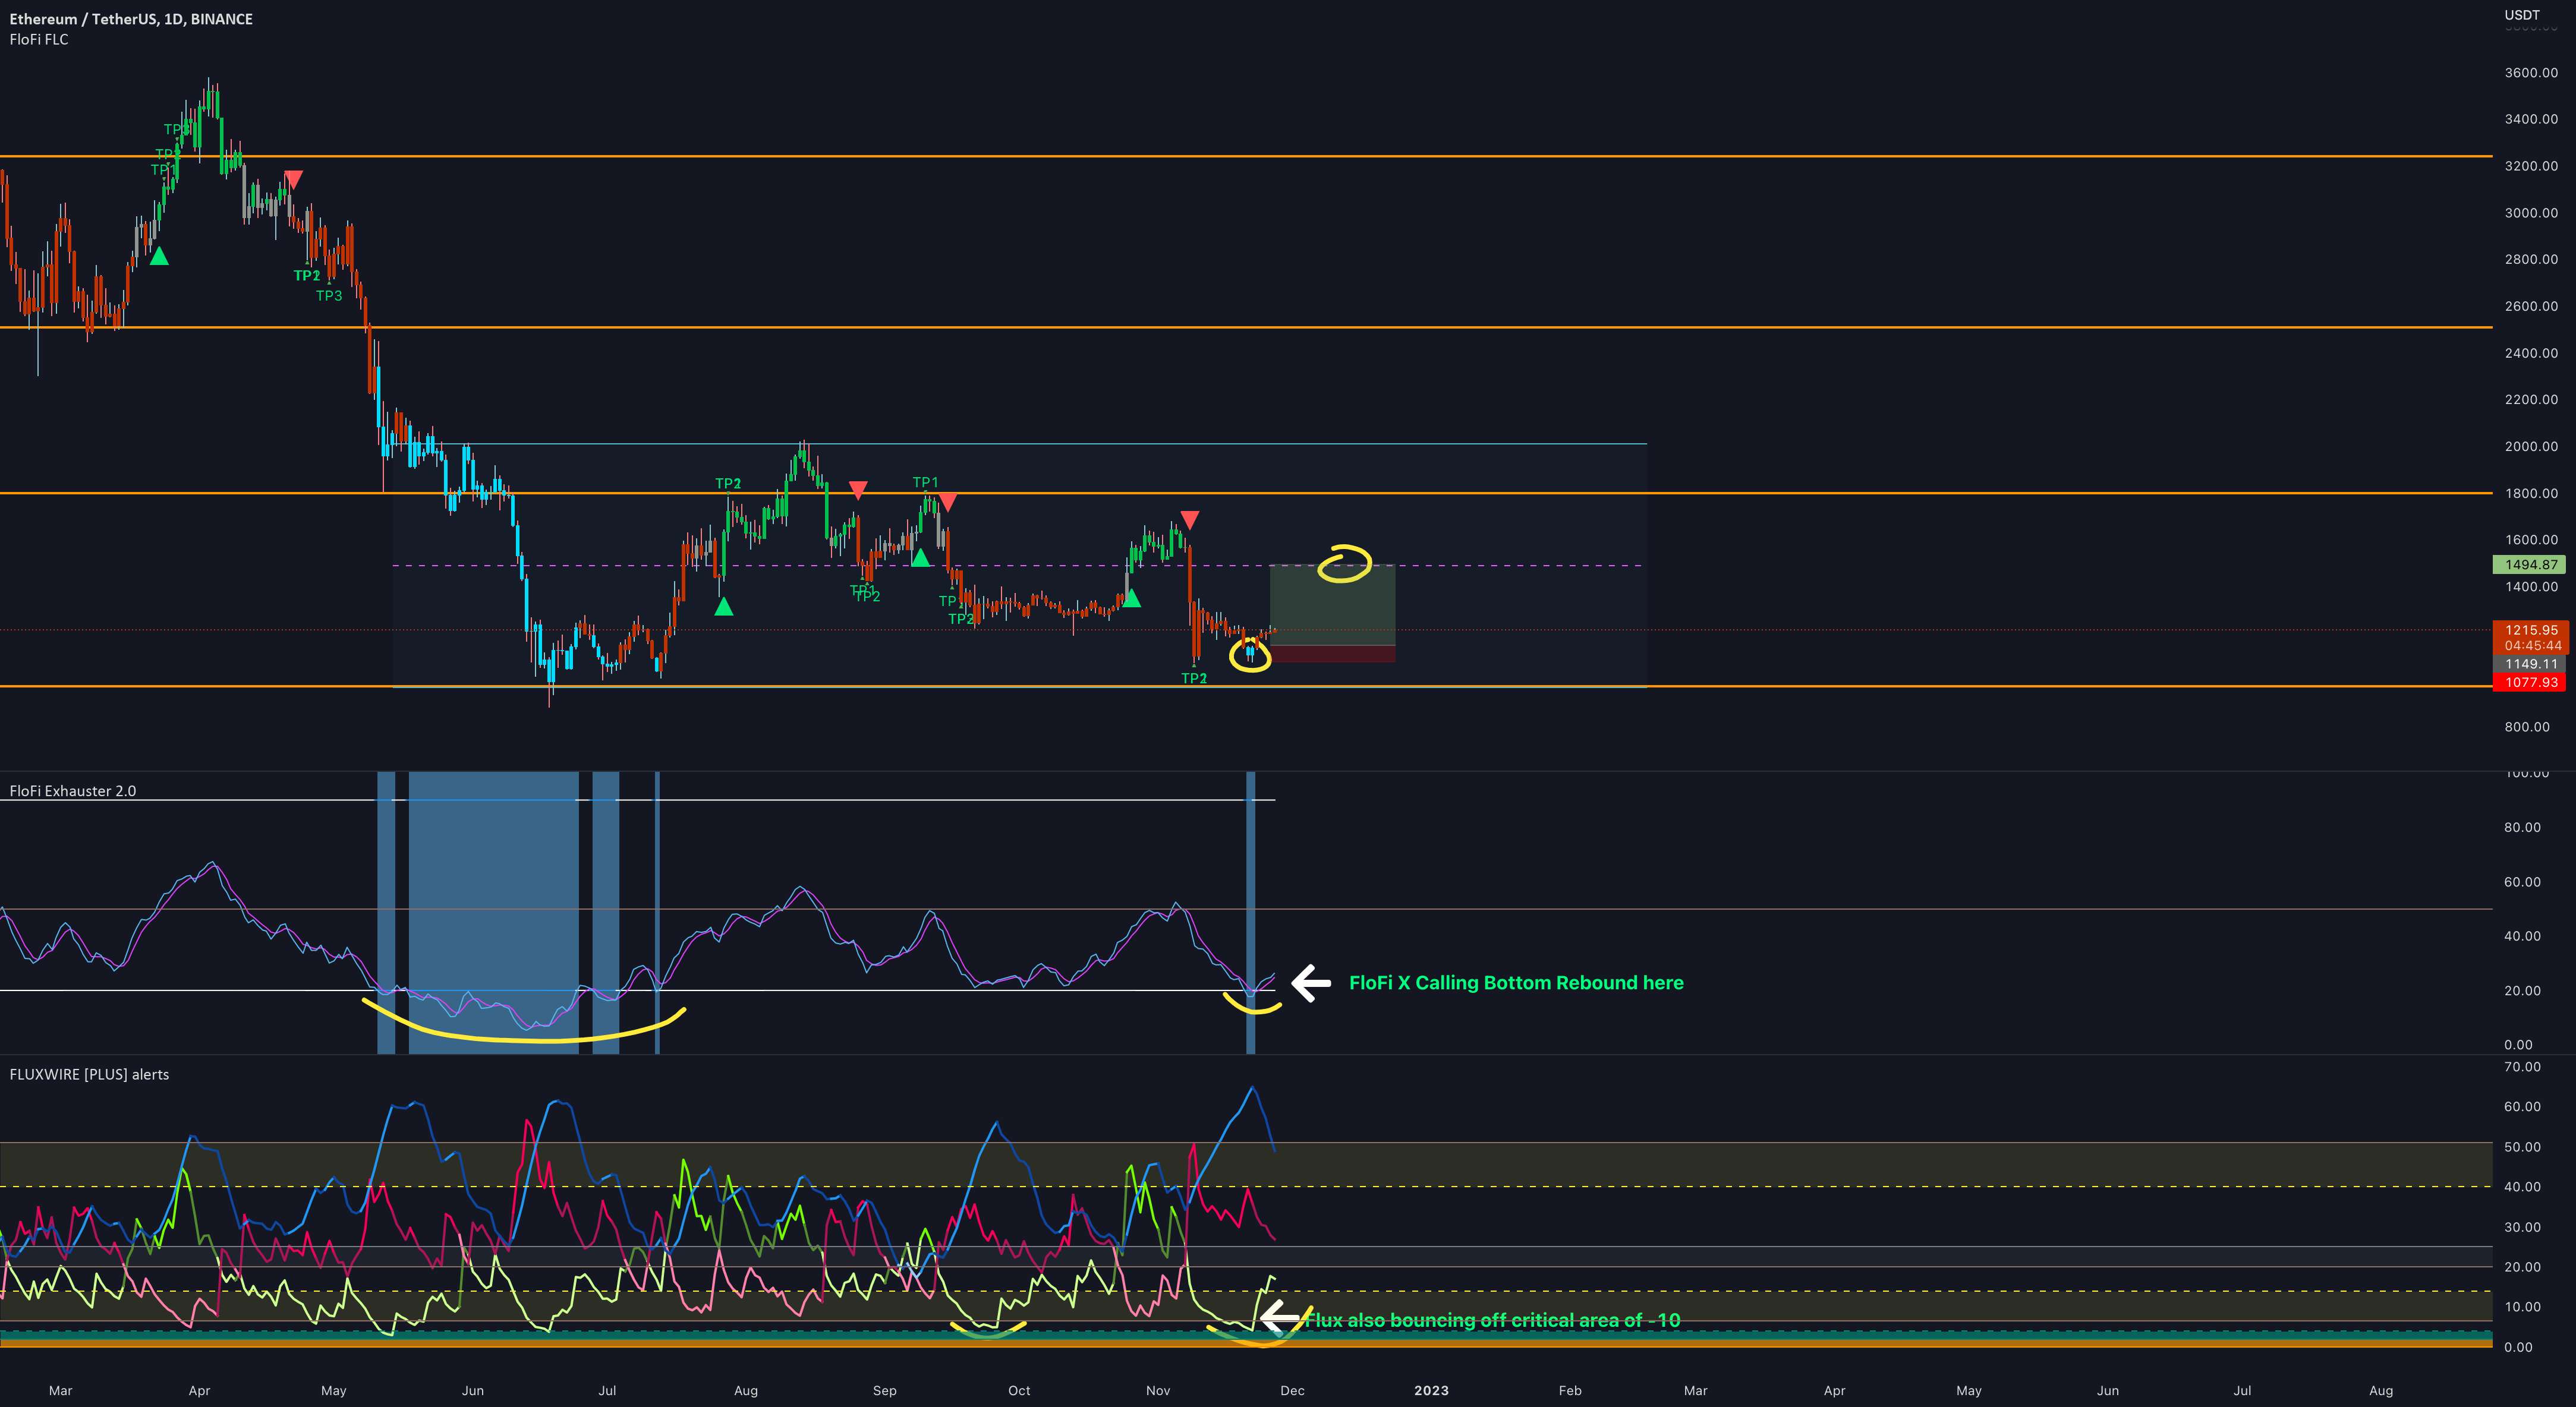The width and height of the screenshot is (2576, 1407).
Task: Click the 04:45:44 bar countdown label
Action: 2532,646
